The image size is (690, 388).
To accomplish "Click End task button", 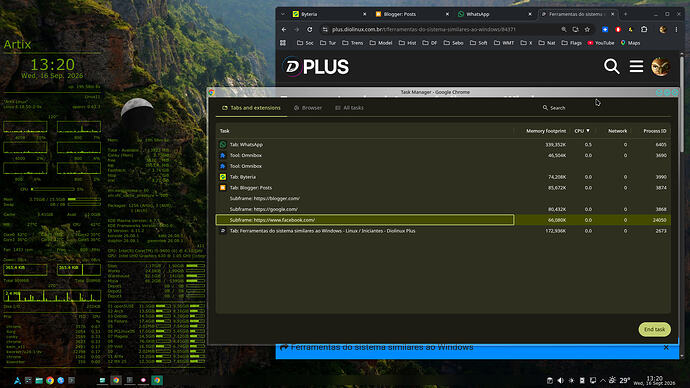I will [x=654, y=329].
